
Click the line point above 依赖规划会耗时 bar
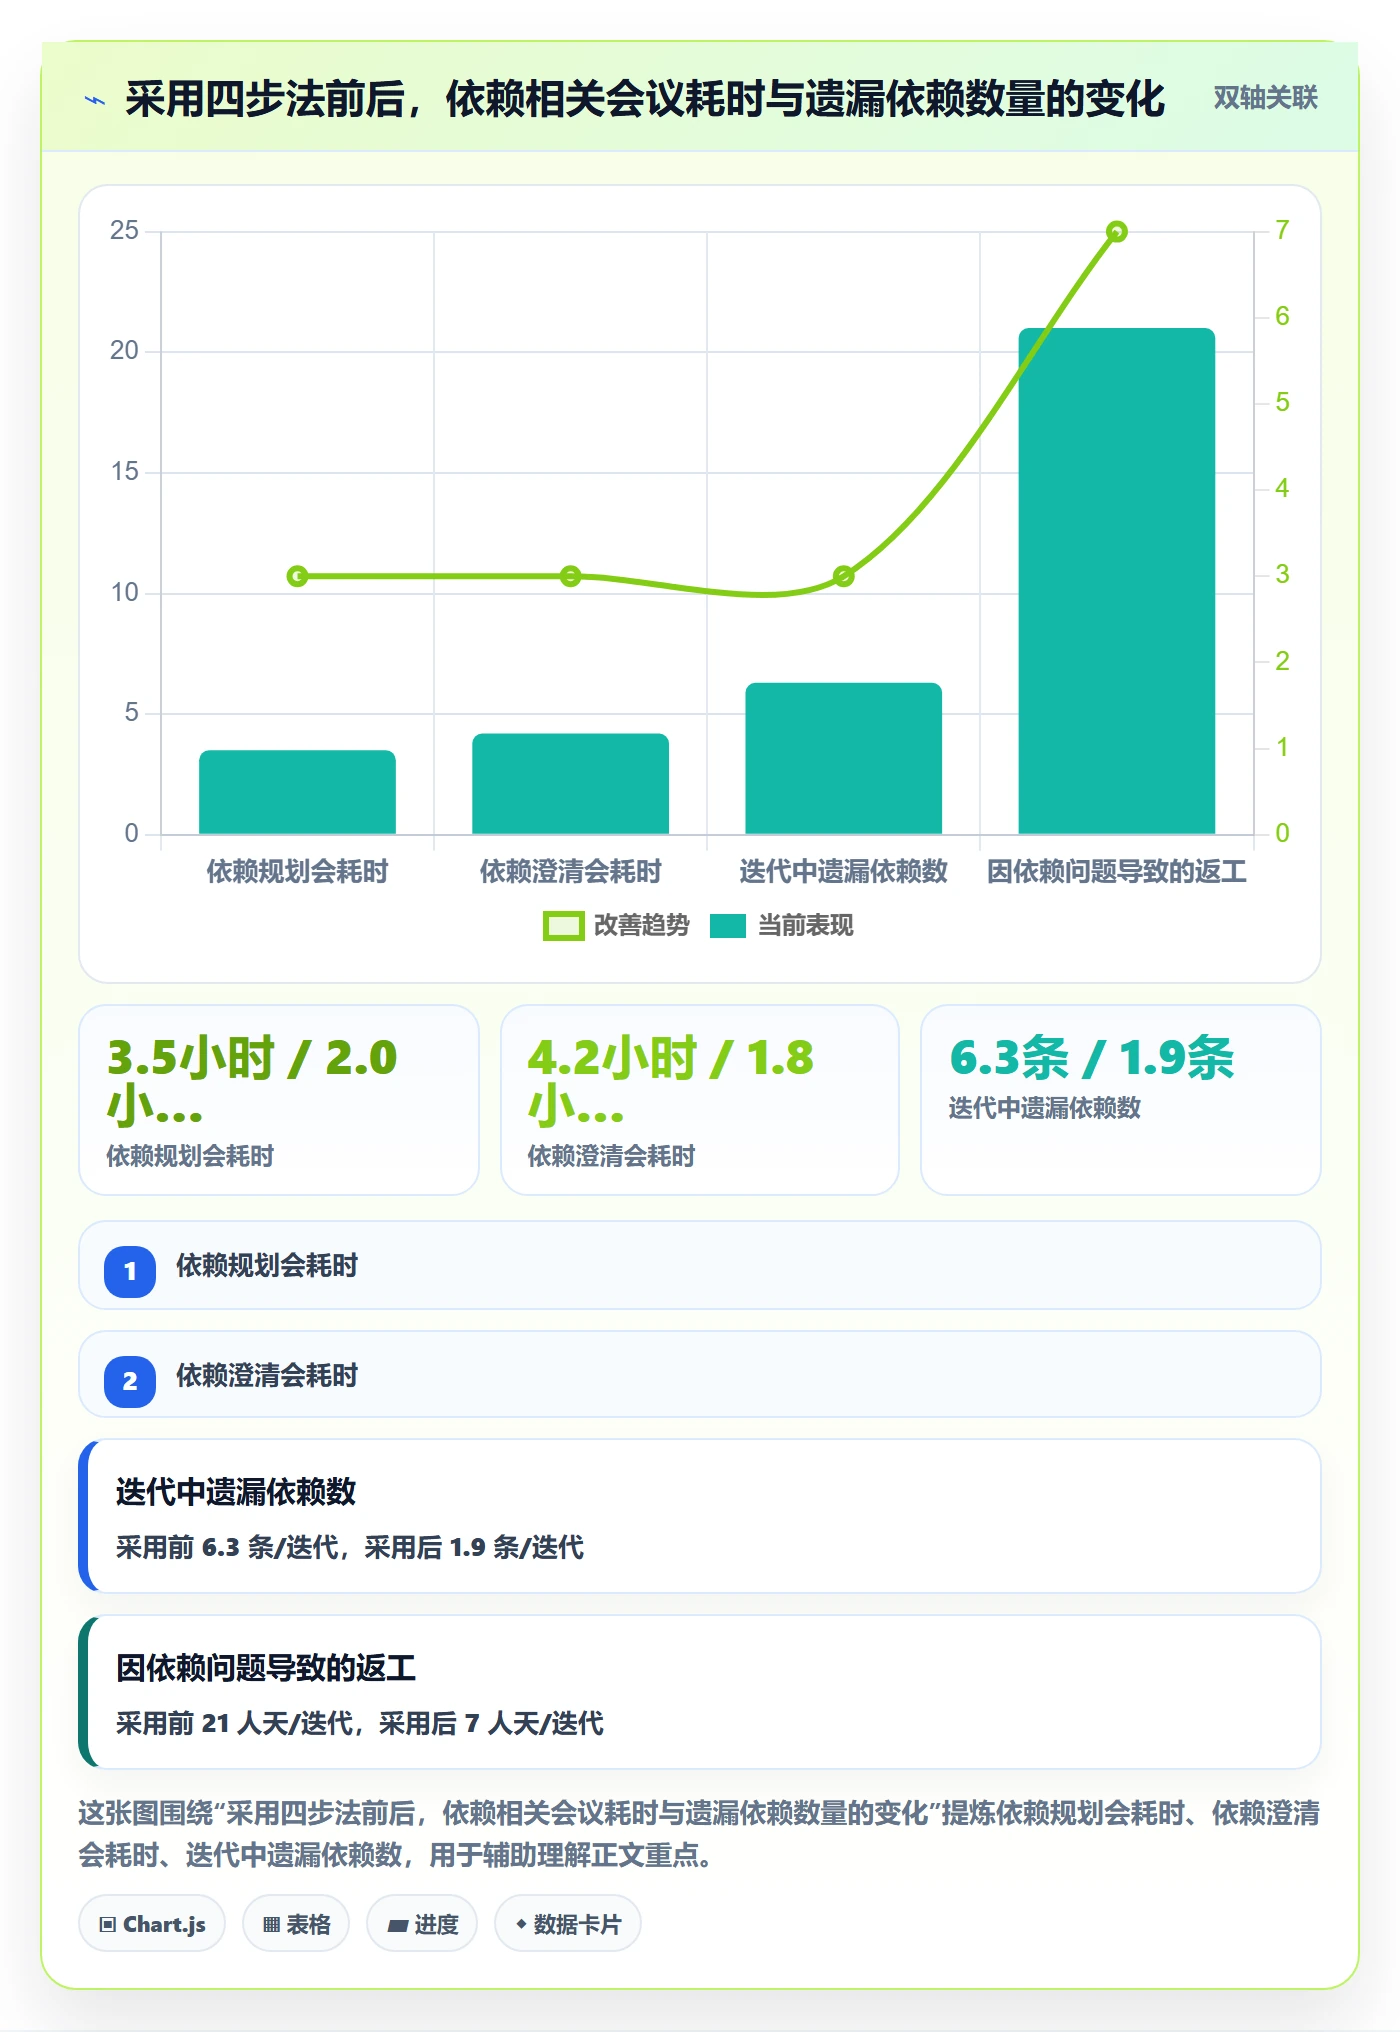[x=297, y=576]
